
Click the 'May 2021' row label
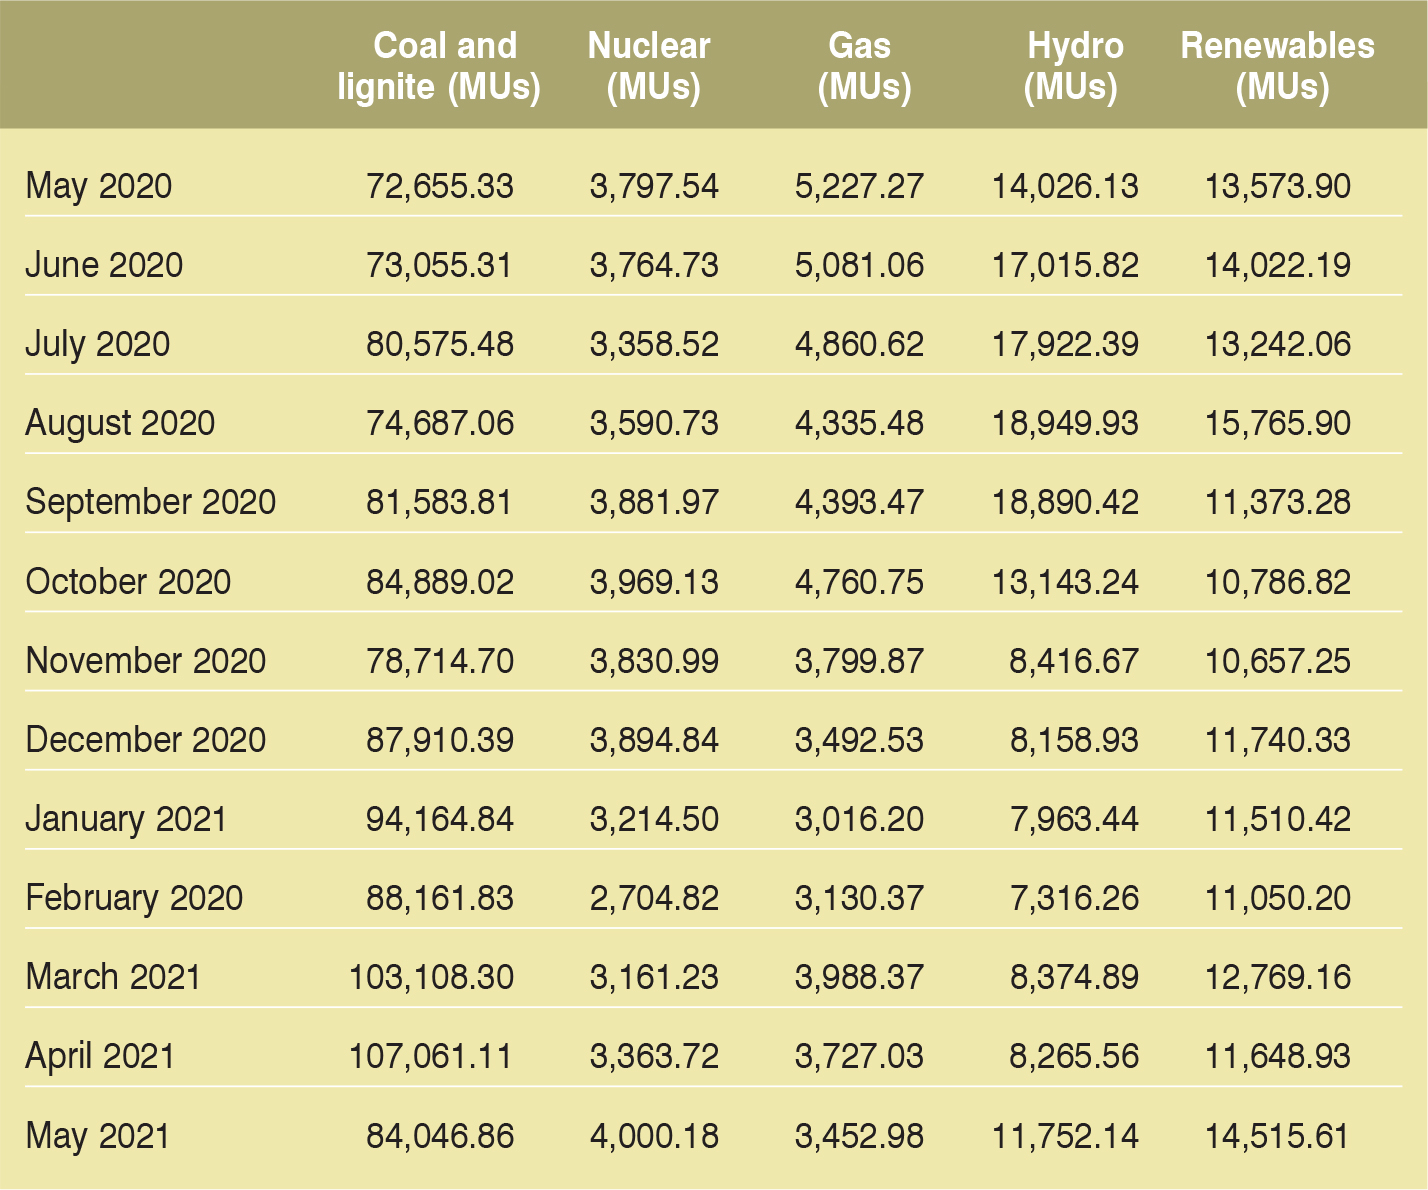98,1136
